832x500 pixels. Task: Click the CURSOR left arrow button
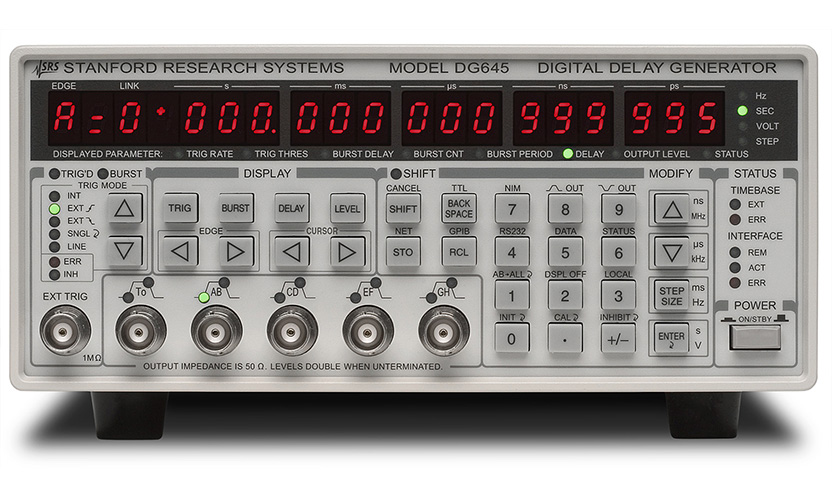291,252
